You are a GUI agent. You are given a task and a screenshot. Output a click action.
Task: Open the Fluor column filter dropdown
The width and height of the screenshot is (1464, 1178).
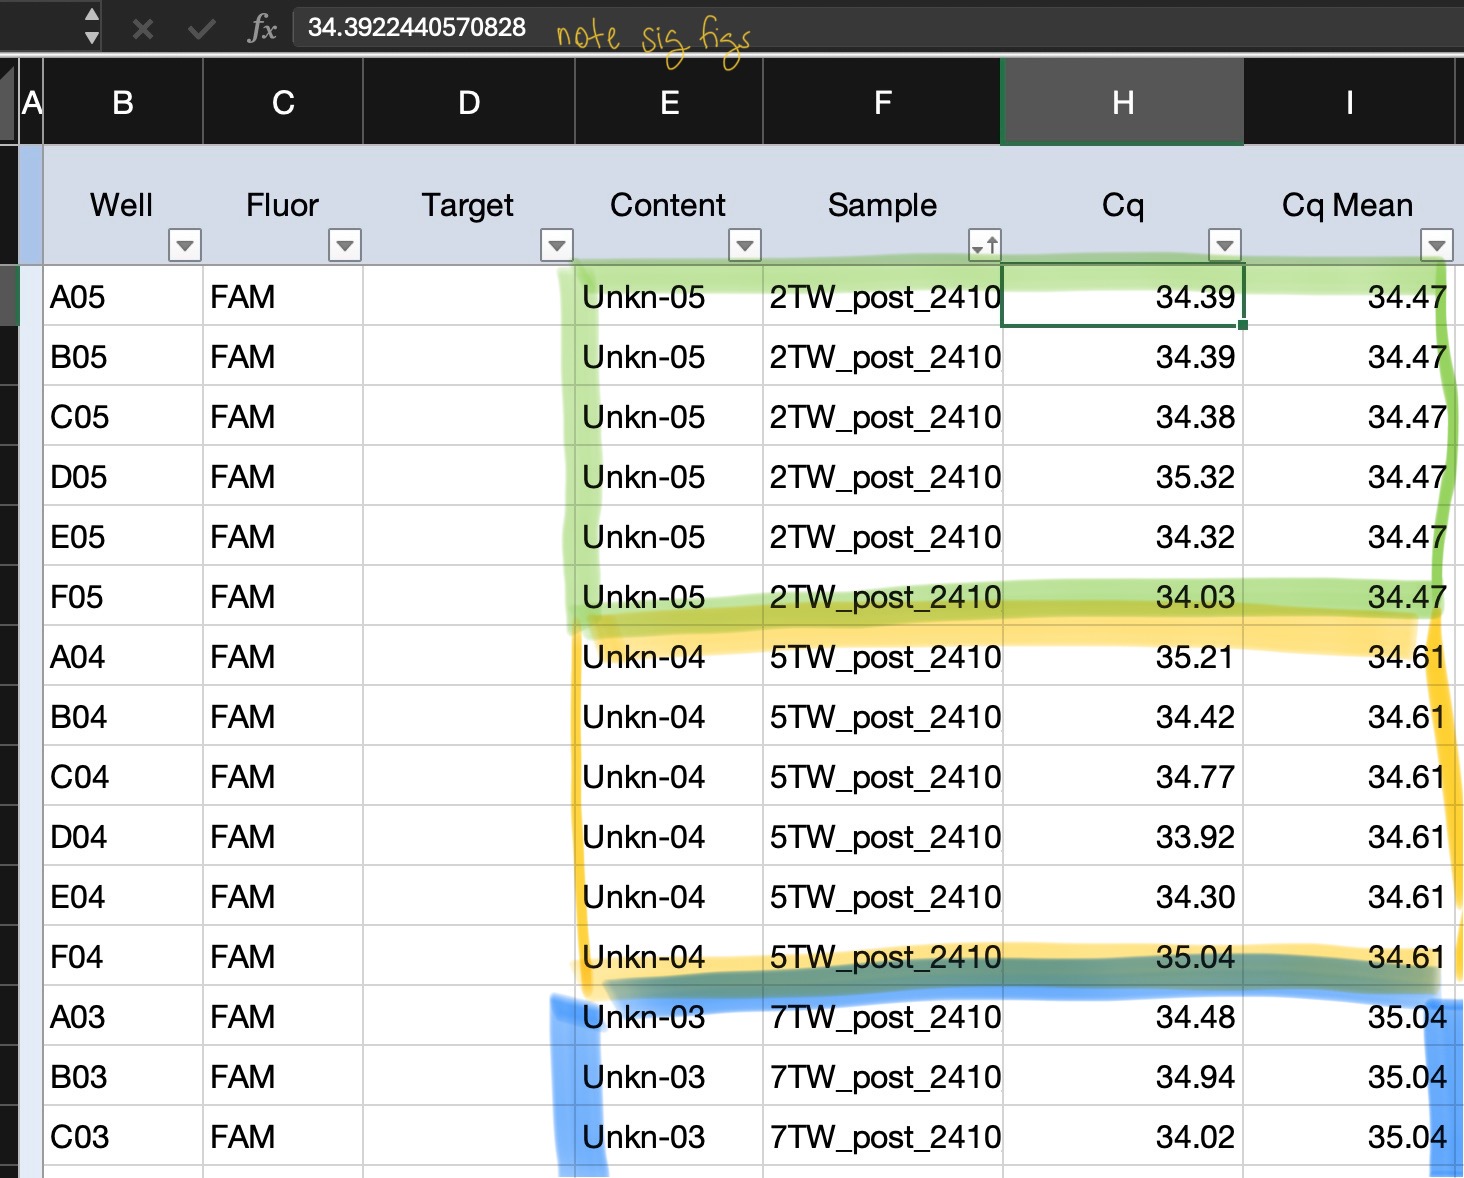click(x=345, y=245)
